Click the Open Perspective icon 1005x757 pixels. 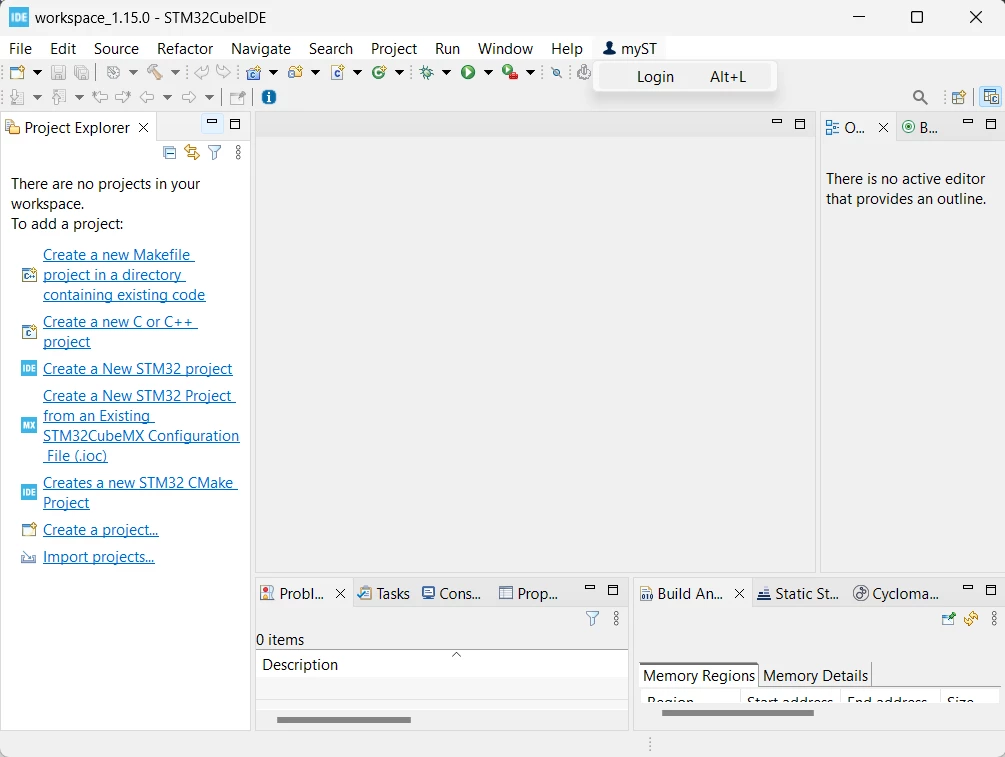click(x=959, y=97)
